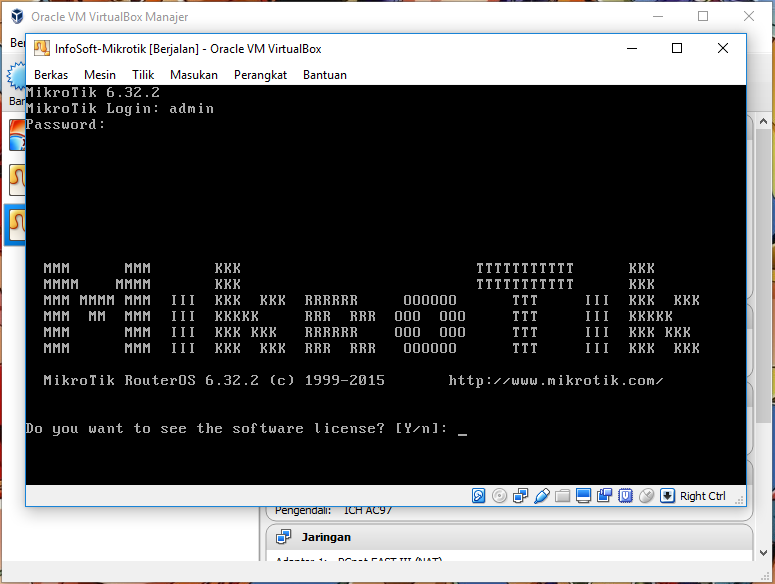Open the Berkas menu
Image resolution: width=775 pixels, height=584 pixels.
pos(51,75)
